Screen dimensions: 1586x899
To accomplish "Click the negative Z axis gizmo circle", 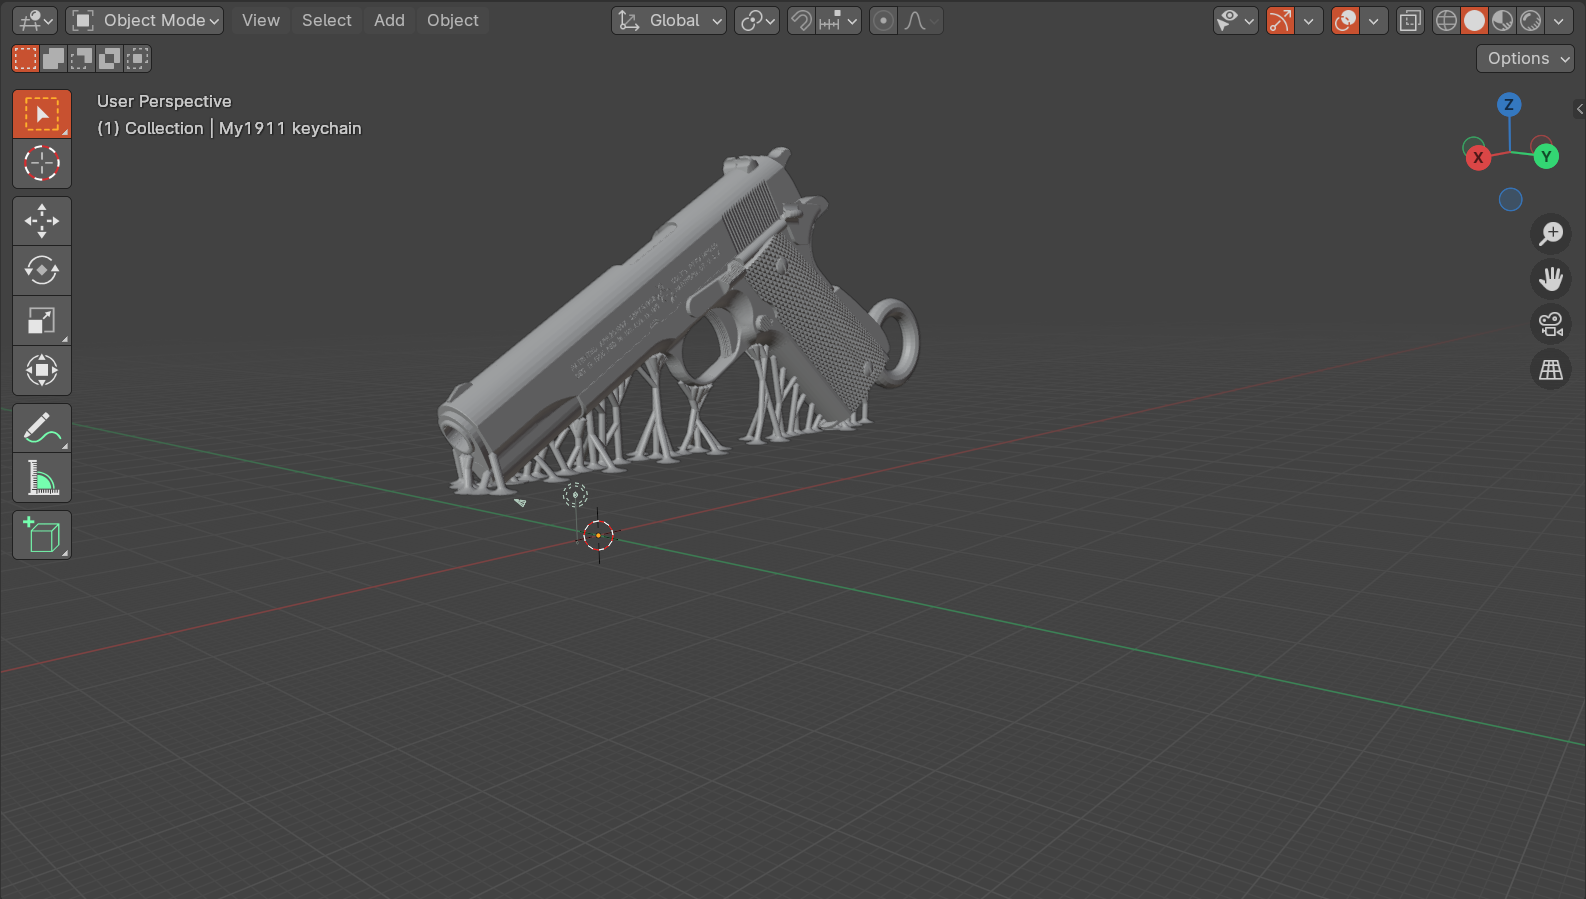I will click(1510, 200).
